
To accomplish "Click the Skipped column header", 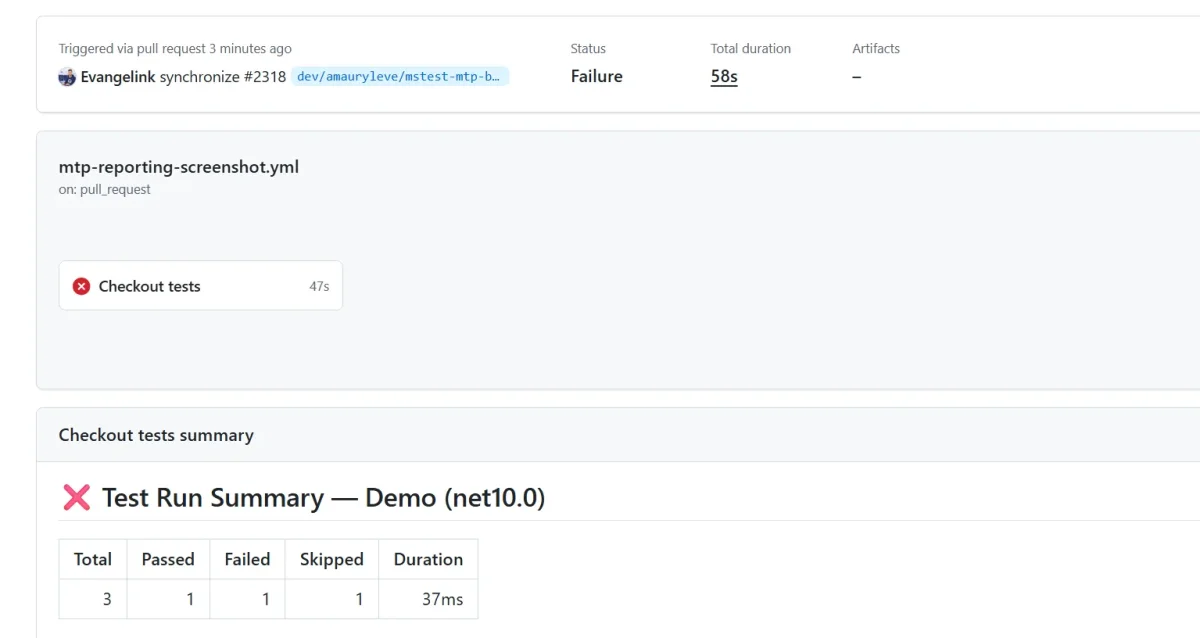I will click(x=332, y=559).
